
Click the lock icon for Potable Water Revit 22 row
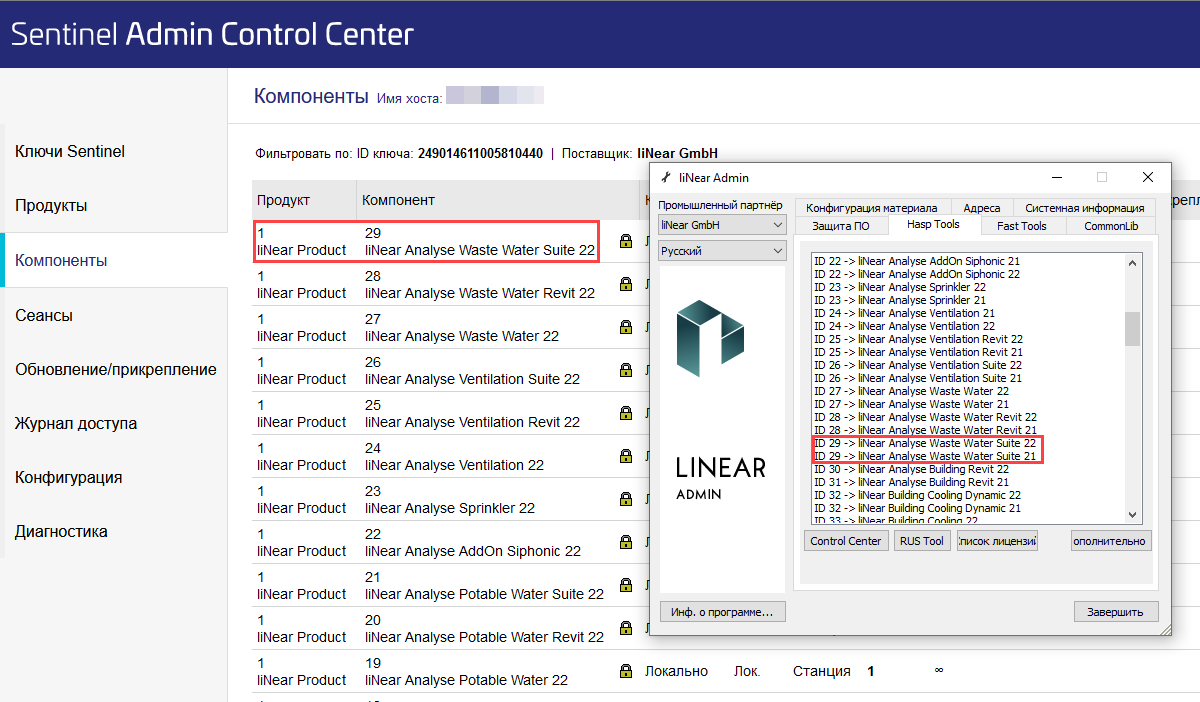(x=626, y=628)
